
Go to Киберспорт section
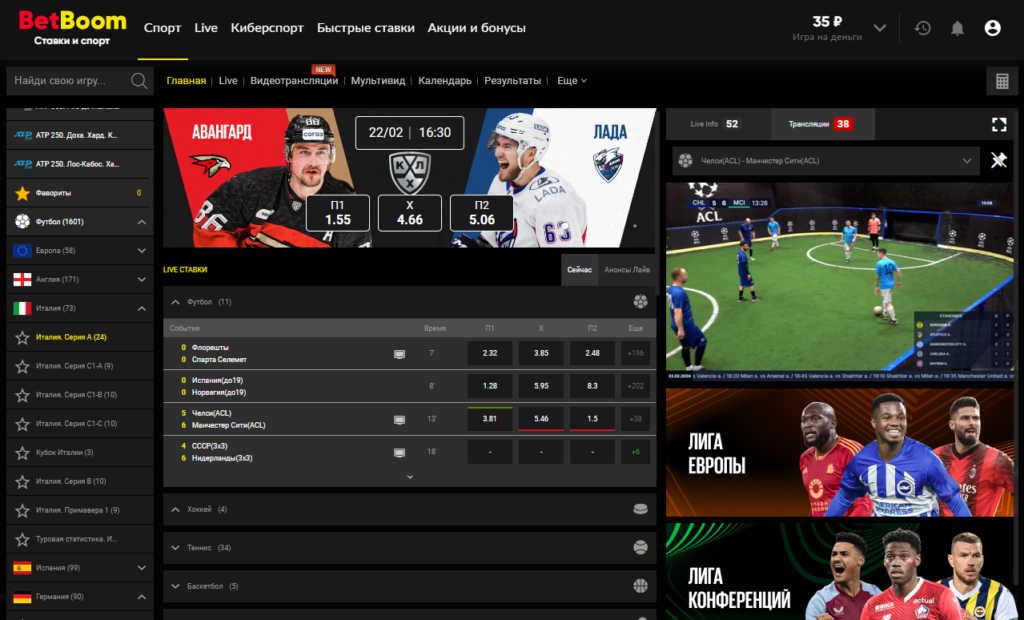click(x=267, y=28)
